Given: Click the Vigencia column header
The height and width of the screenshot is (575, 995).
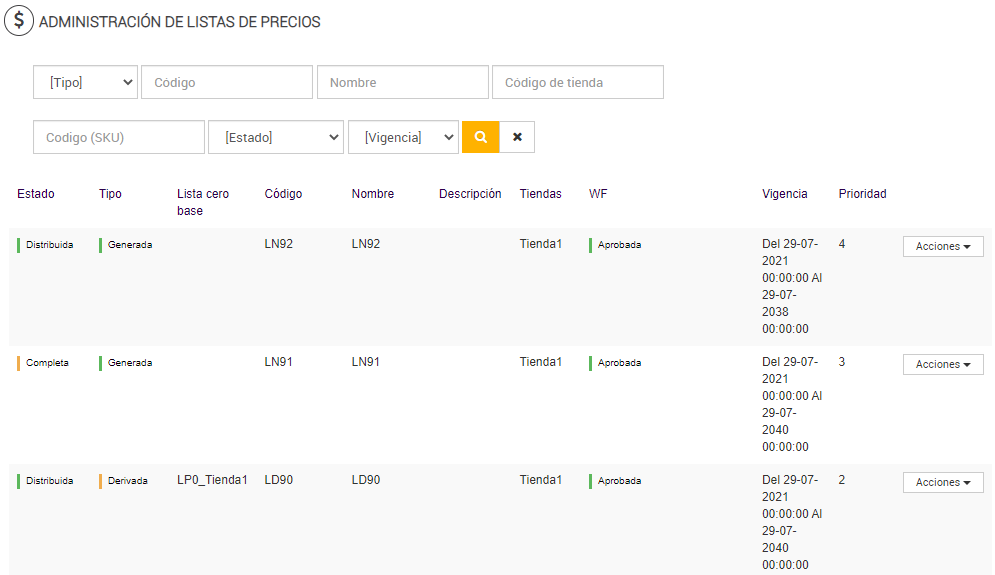Looking at the screenshot, I should 784,194.
